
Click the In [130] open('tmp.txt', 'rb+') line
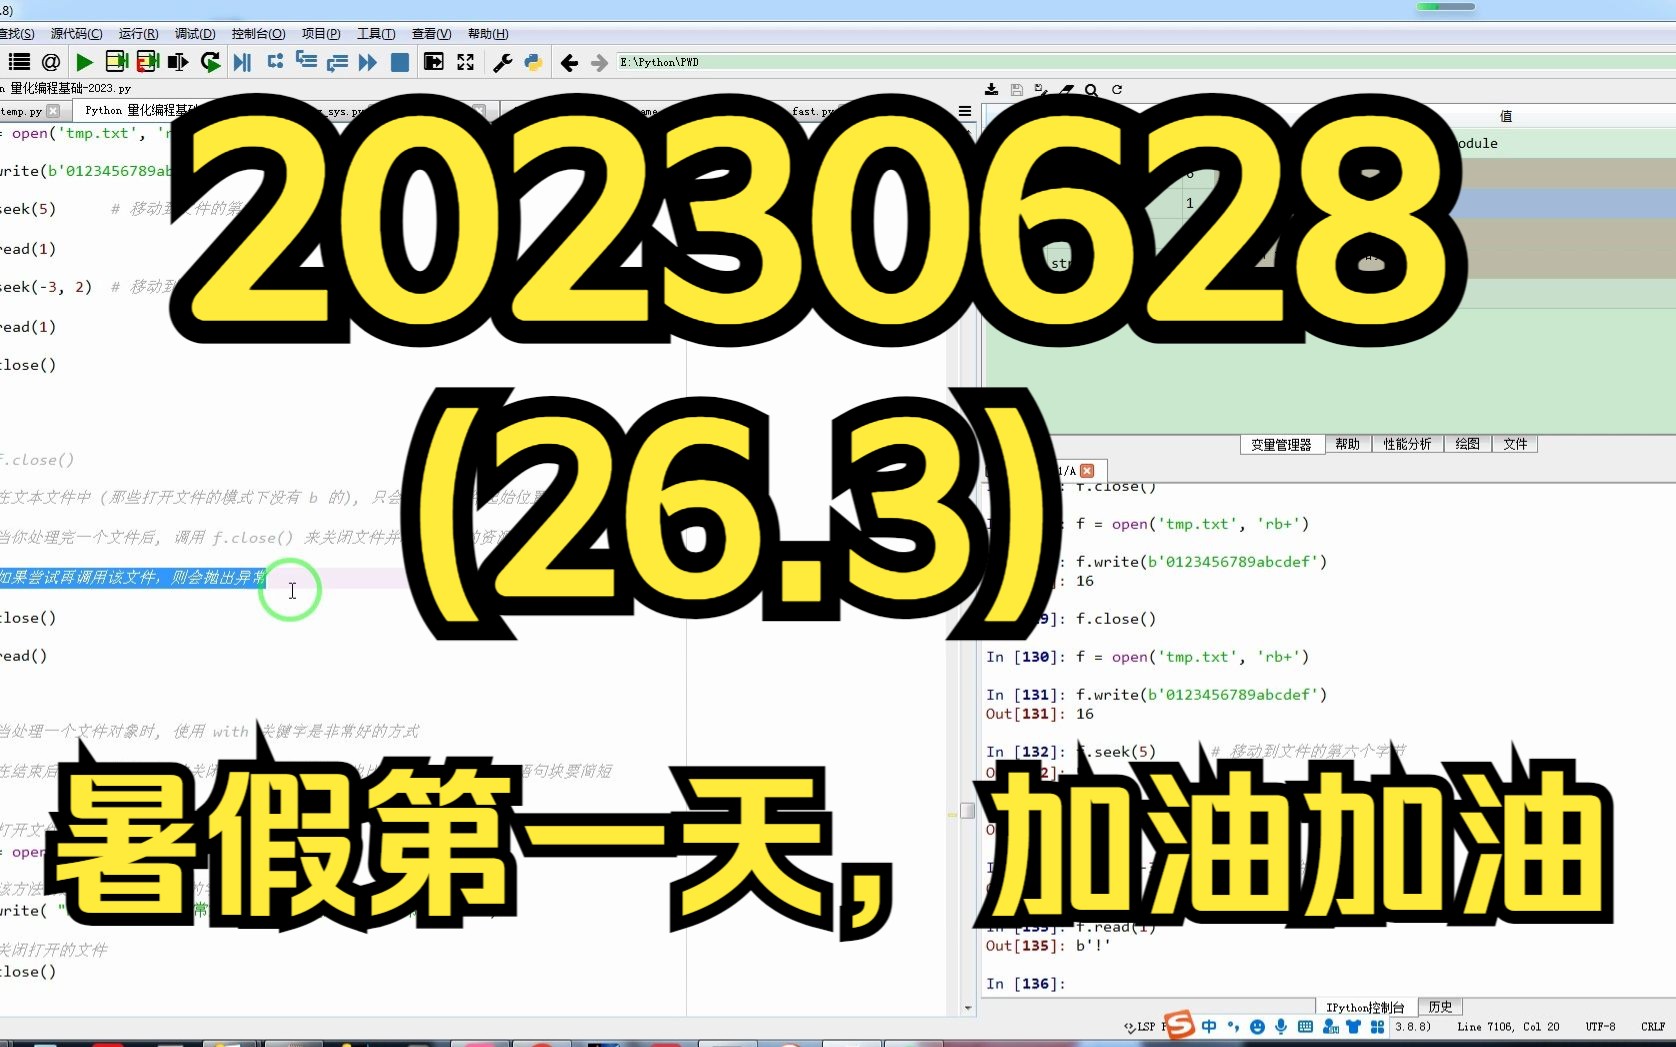(x=1148, y=657)
